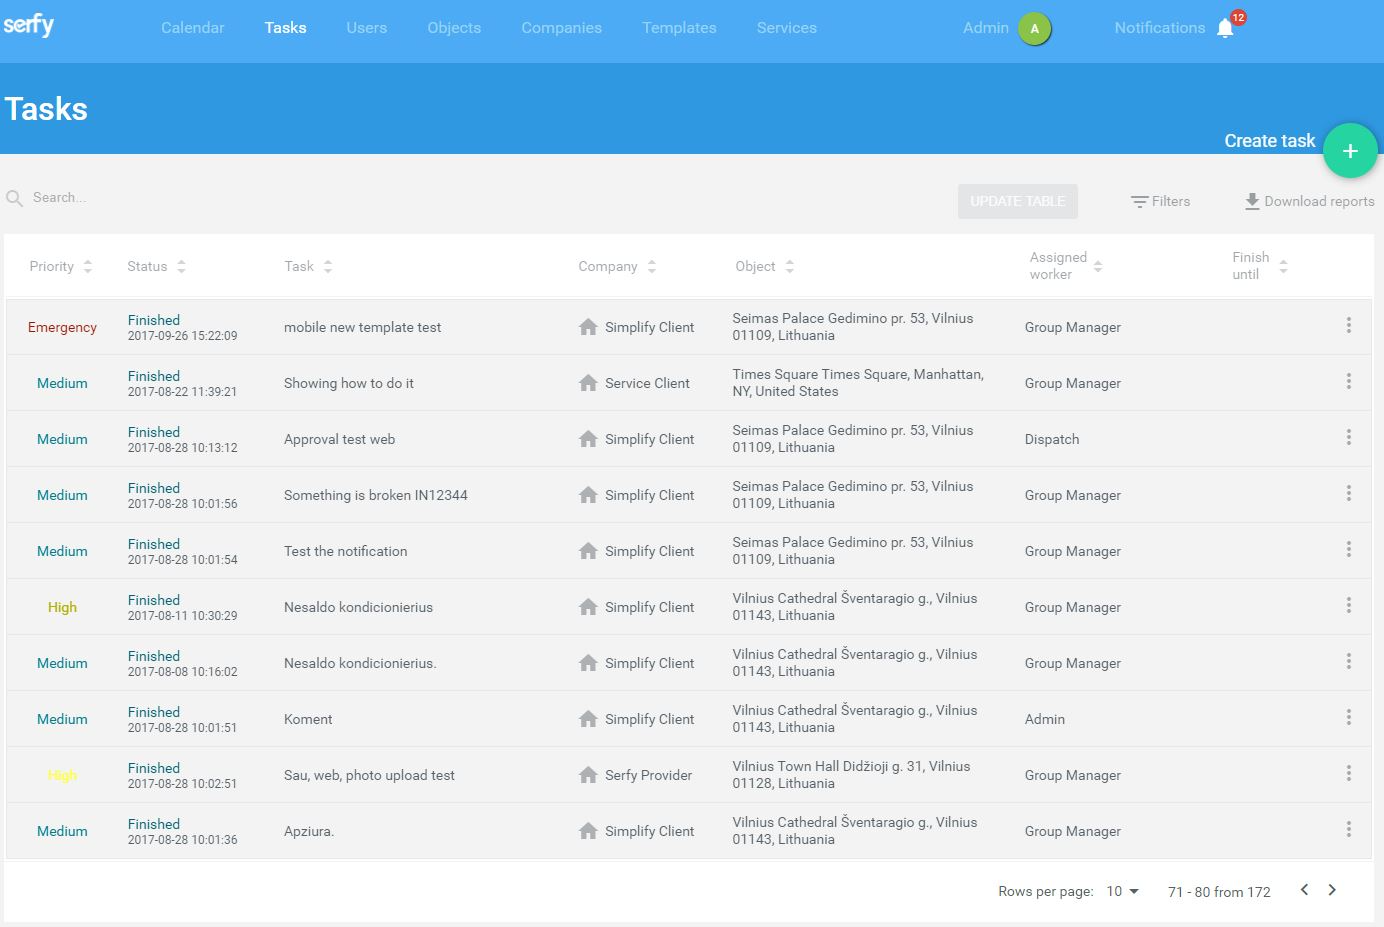The width and height of the screenshot is (1384, 927).
Task: Open Notifications via the bell icon
Action: 1225,28
